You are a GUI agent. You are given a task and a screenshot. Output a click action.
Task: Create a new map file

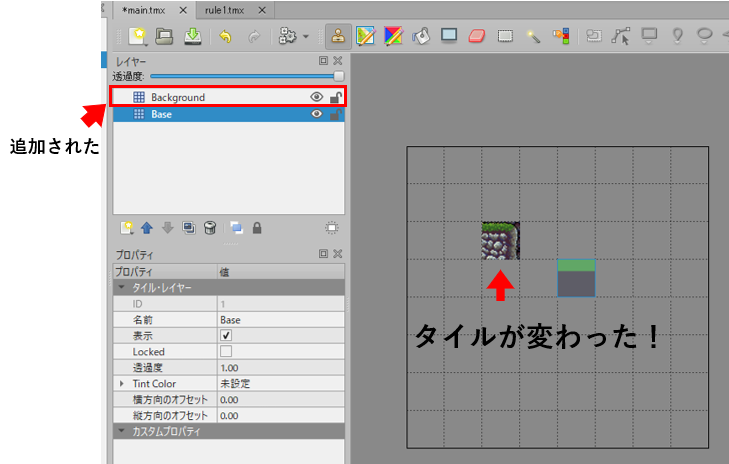point(138,36)
